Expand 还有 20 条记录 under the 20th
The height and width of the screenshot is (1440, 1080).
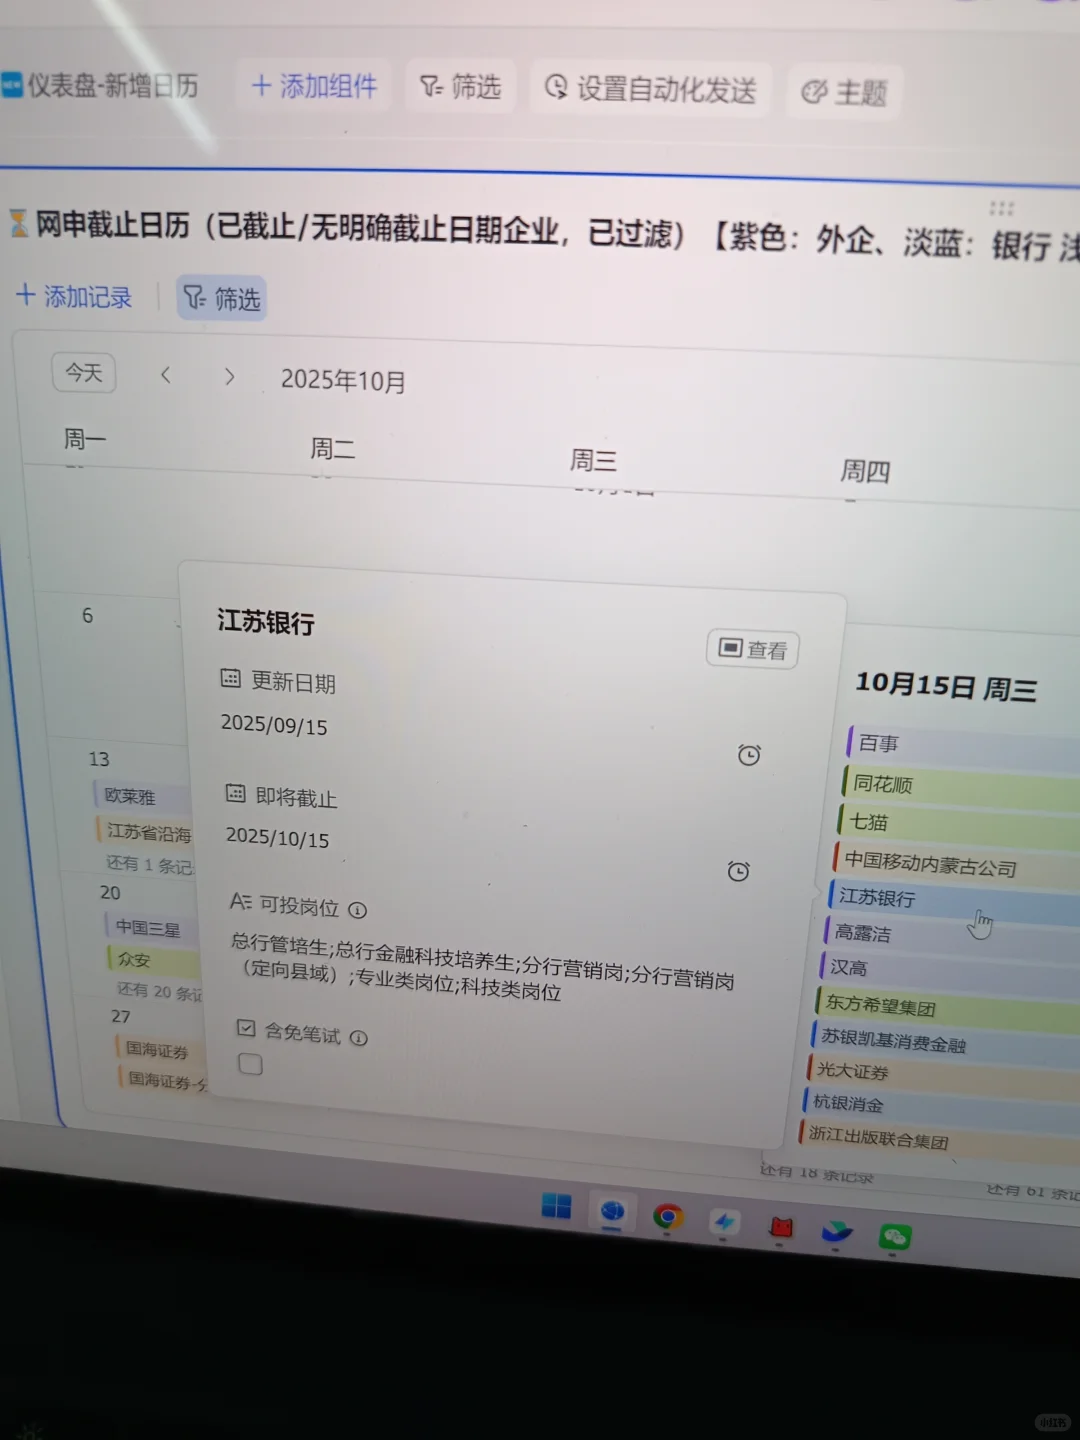159,991
